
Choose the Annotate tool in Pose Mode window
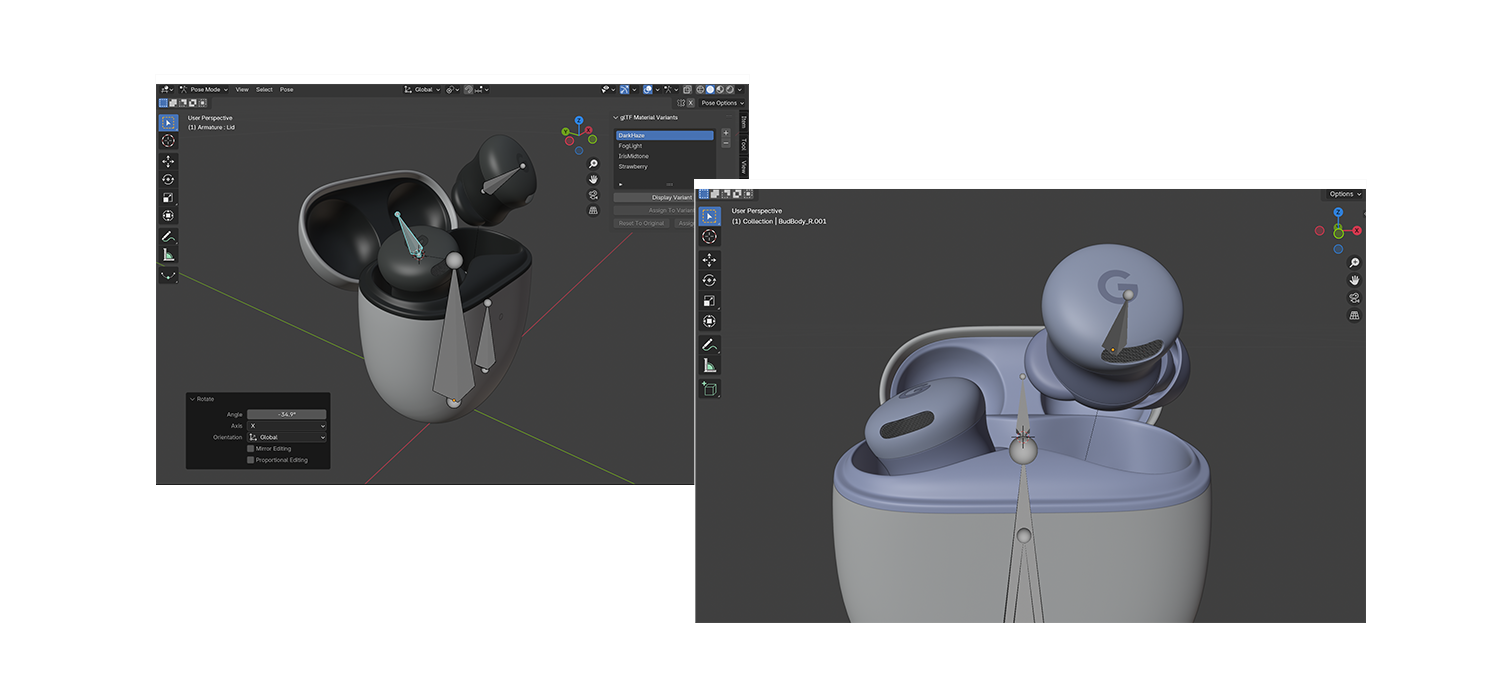point(168,237)
